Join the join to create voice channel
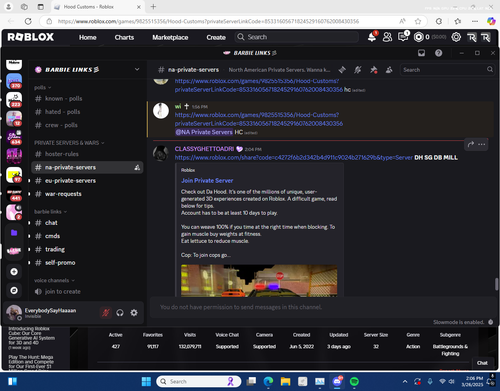The height and width of the screenshot is (391, 500). tap(63, 292)
